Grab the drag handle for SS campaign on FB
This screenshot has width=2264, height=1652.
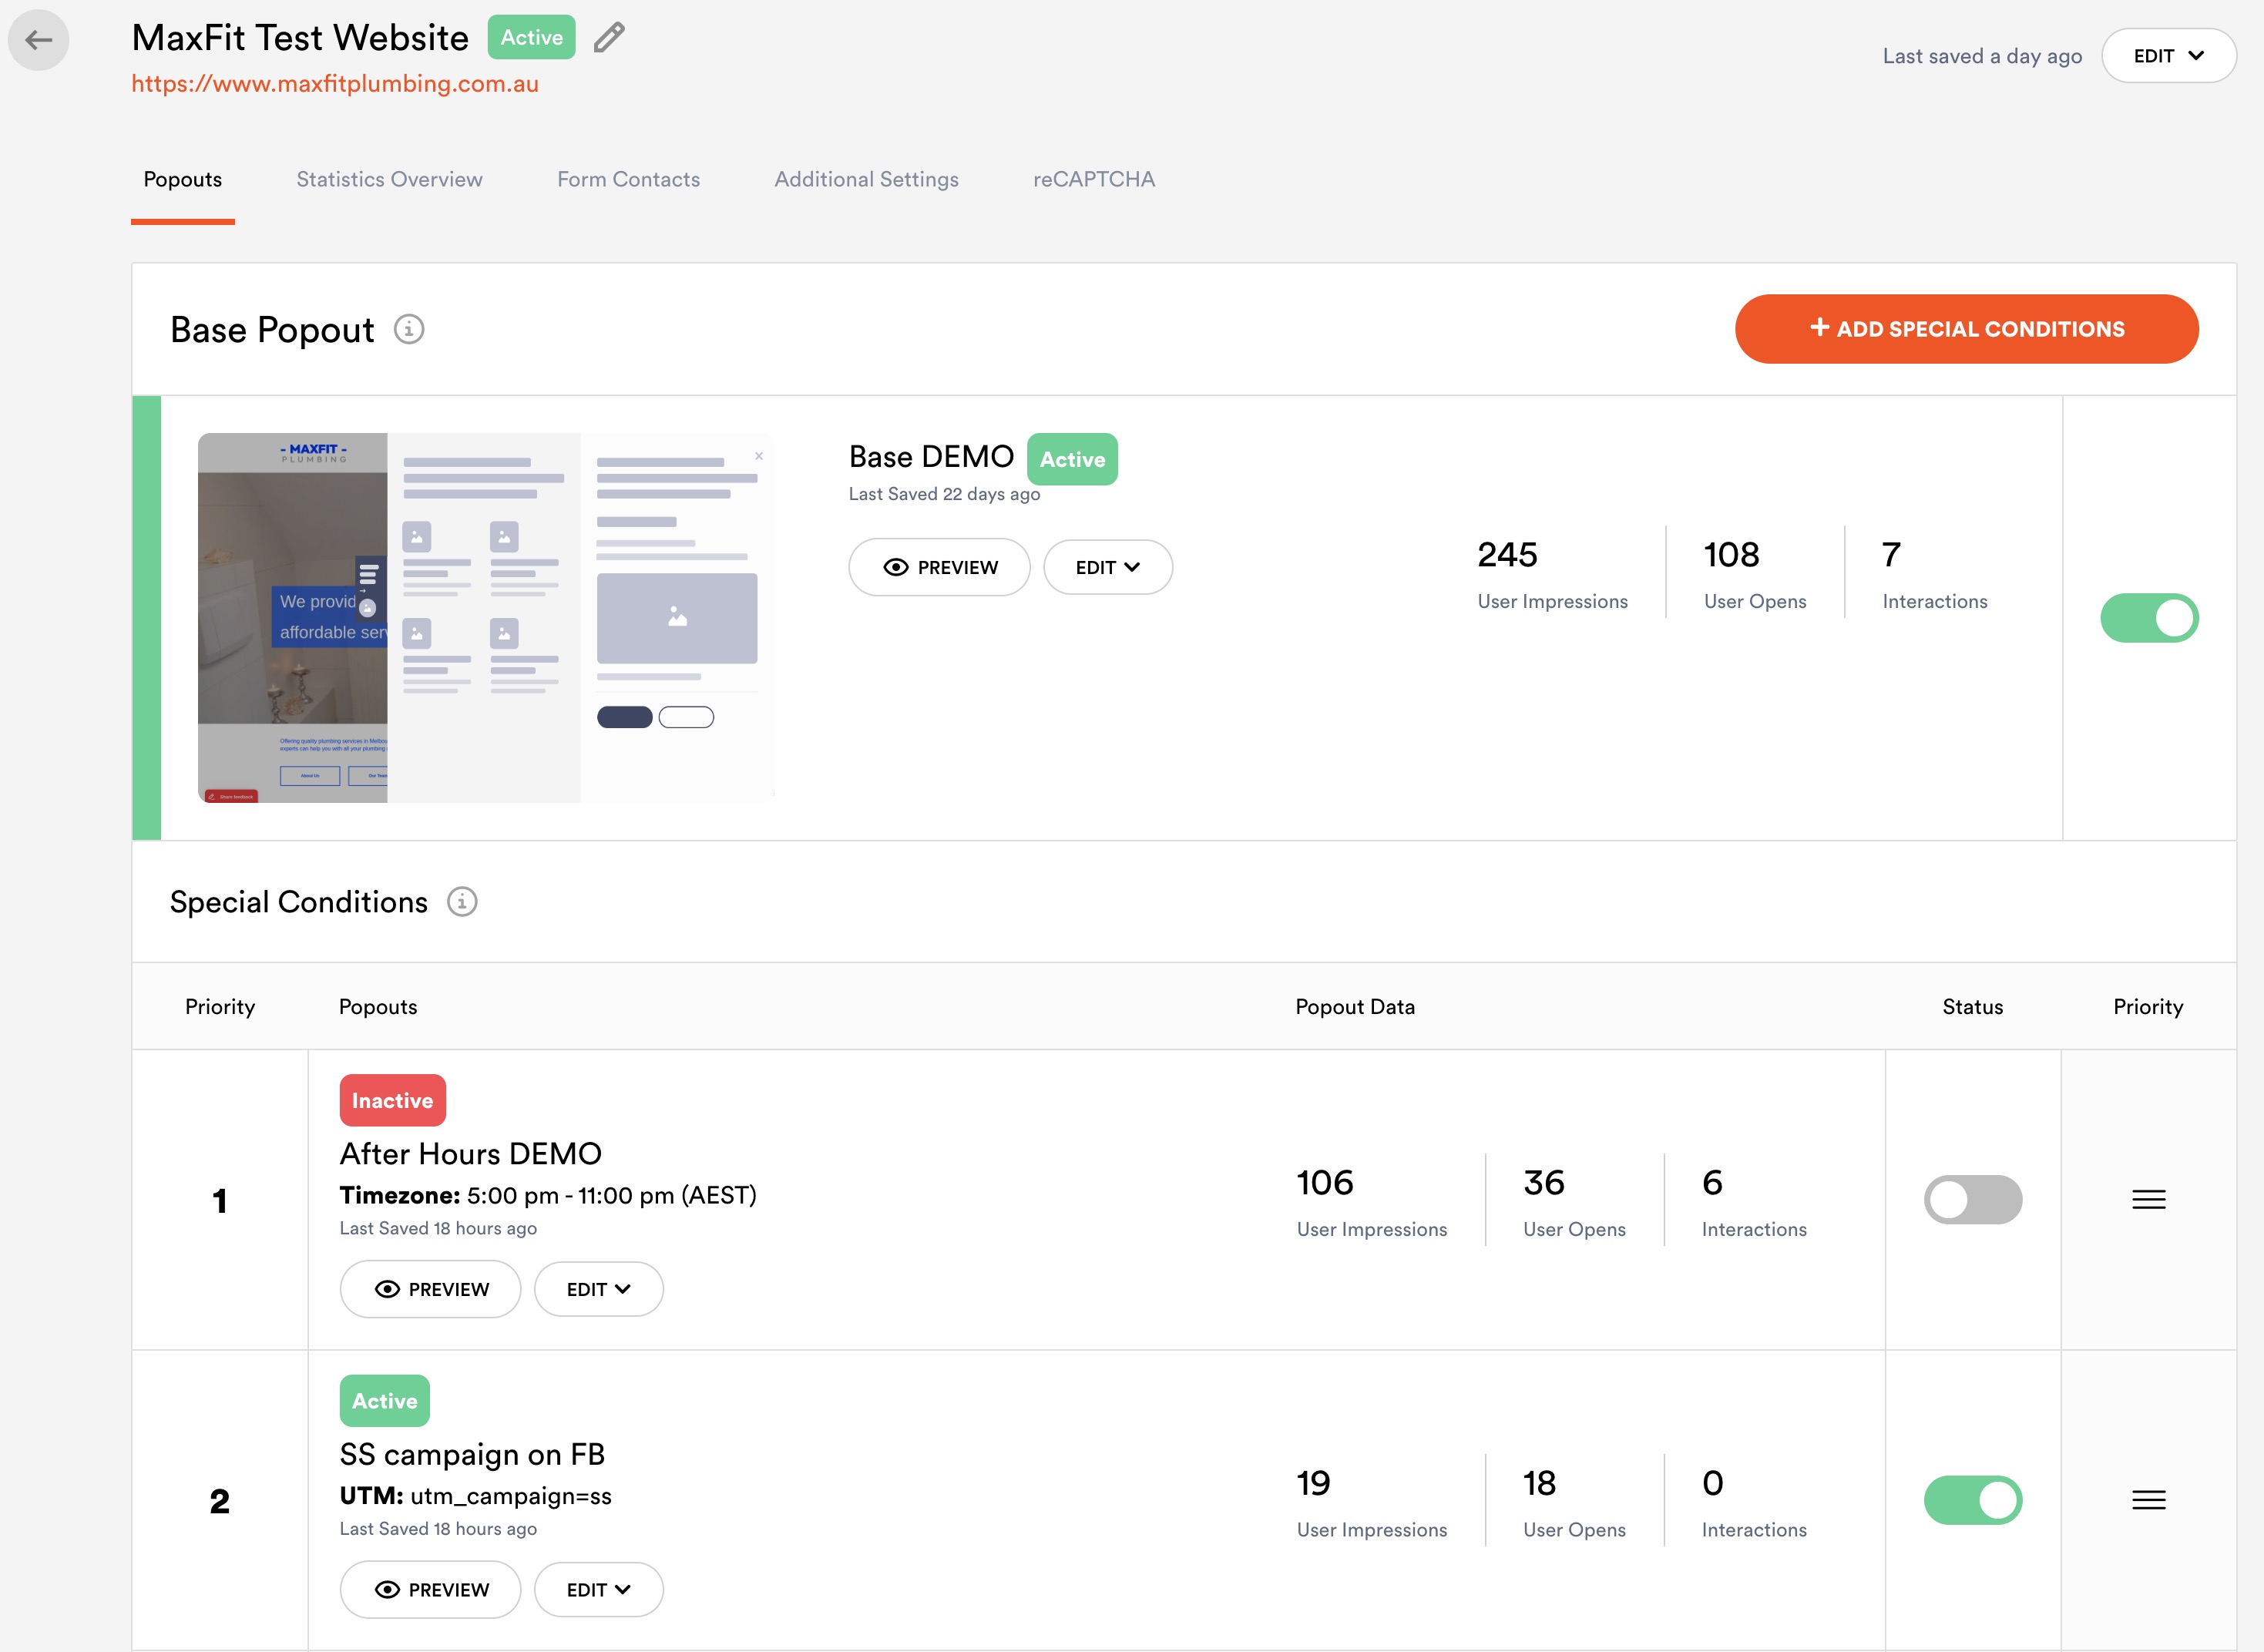2148,1499
